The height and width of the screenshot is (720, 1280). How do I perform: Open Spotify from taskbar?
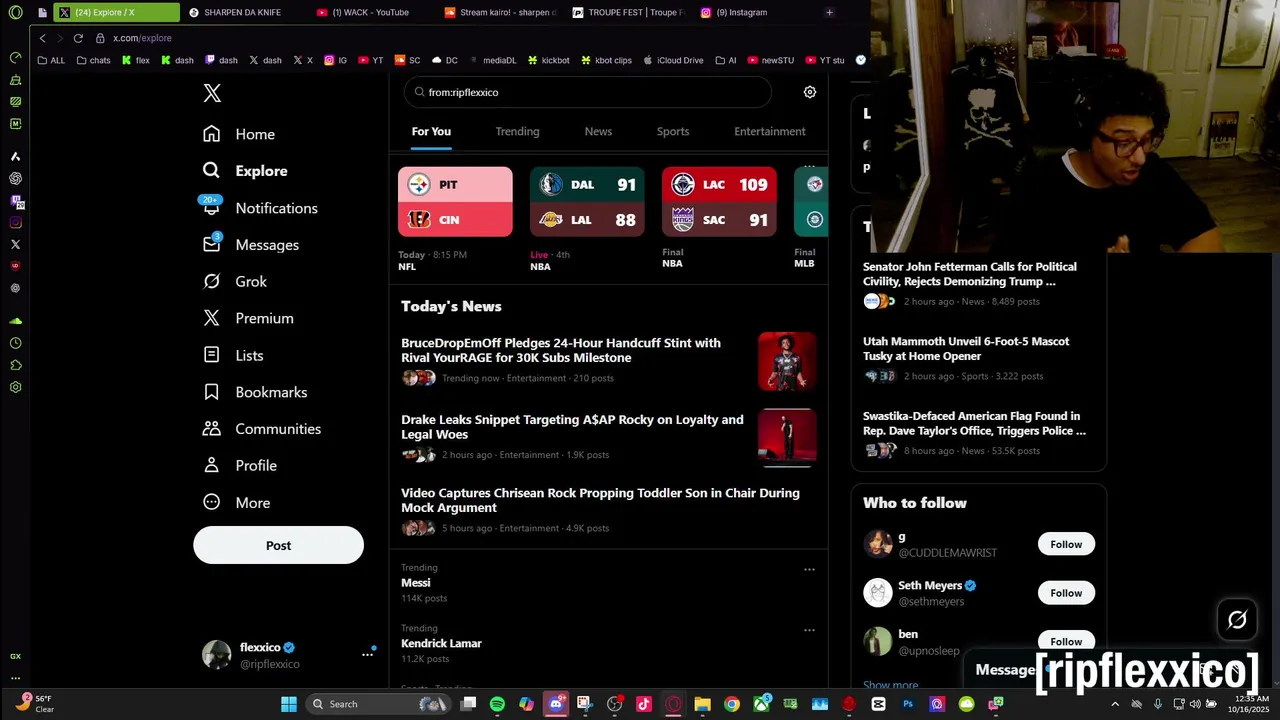coord(497,704)
